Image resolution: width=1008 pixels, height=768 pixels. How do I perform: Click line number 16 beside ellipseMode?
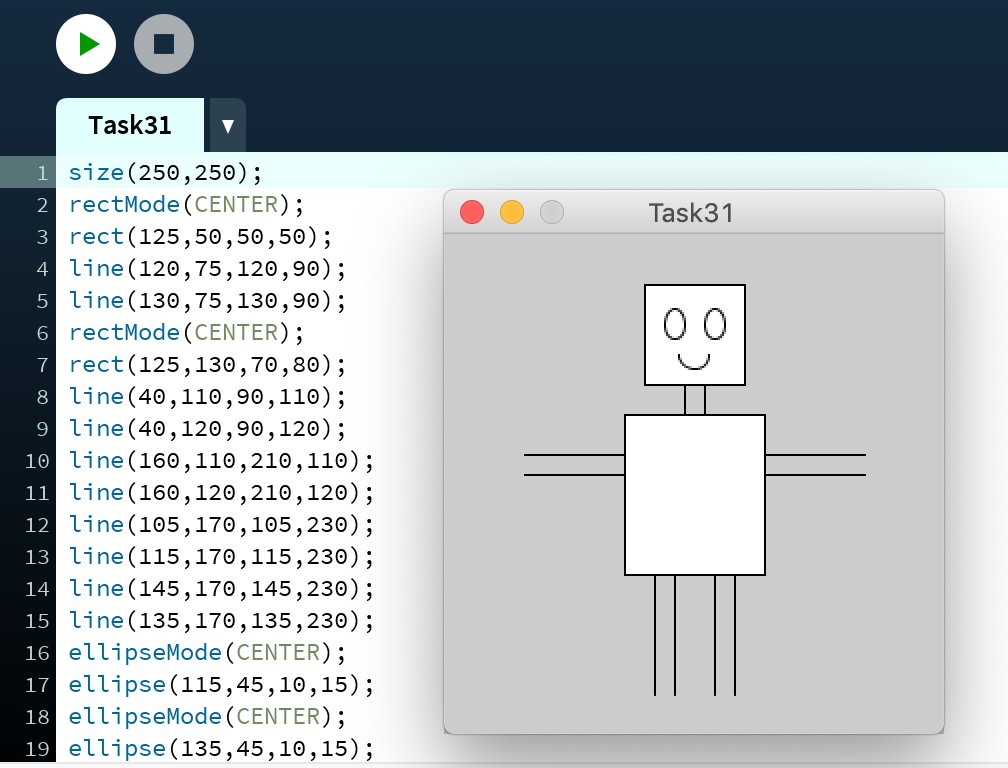point(37,652)
